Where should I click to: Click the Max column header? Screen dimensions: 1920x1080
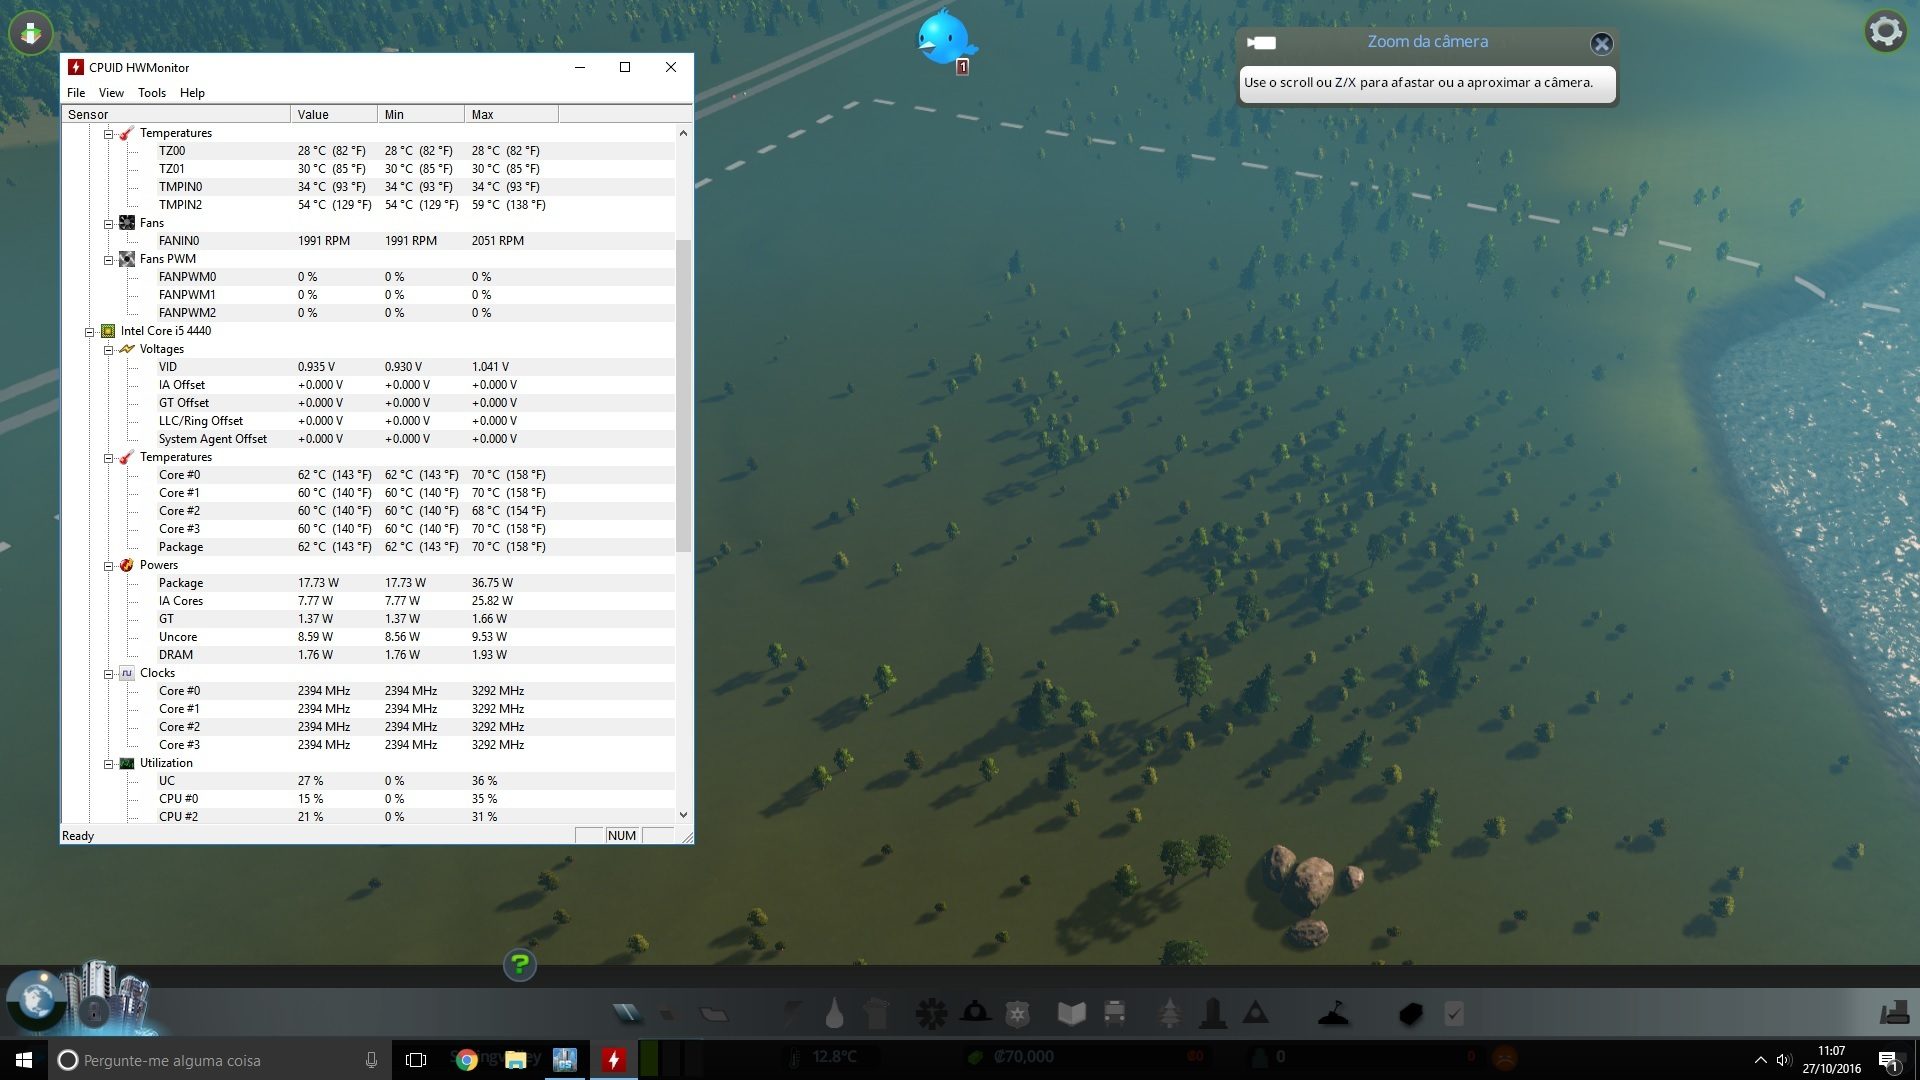coord(511,114)
